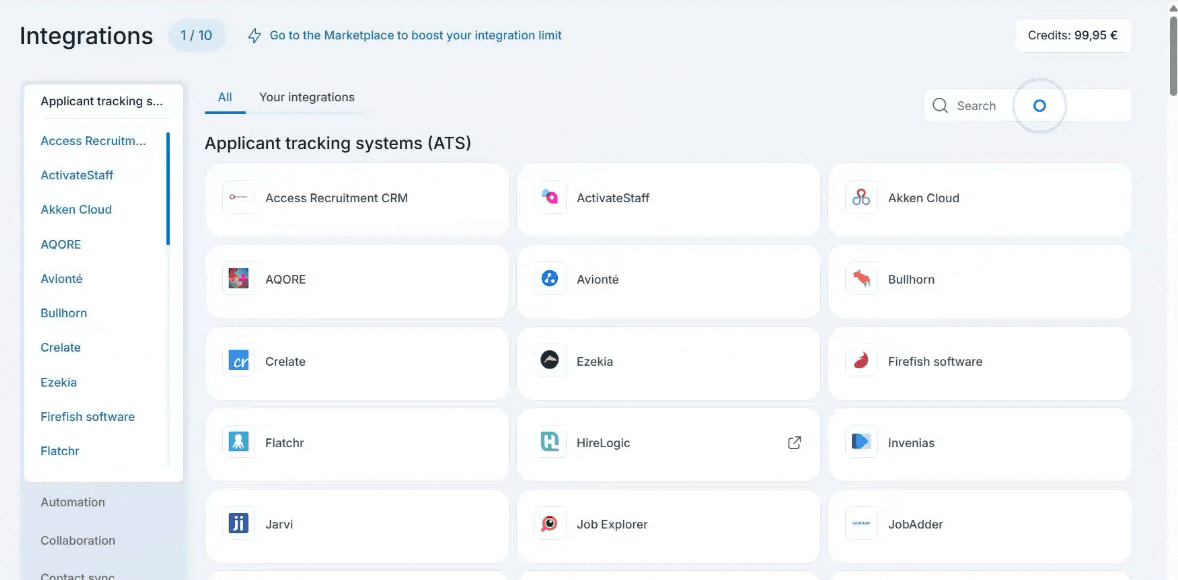Click the Avionté logo icon
1178x580 pixels.
[550, 279]
